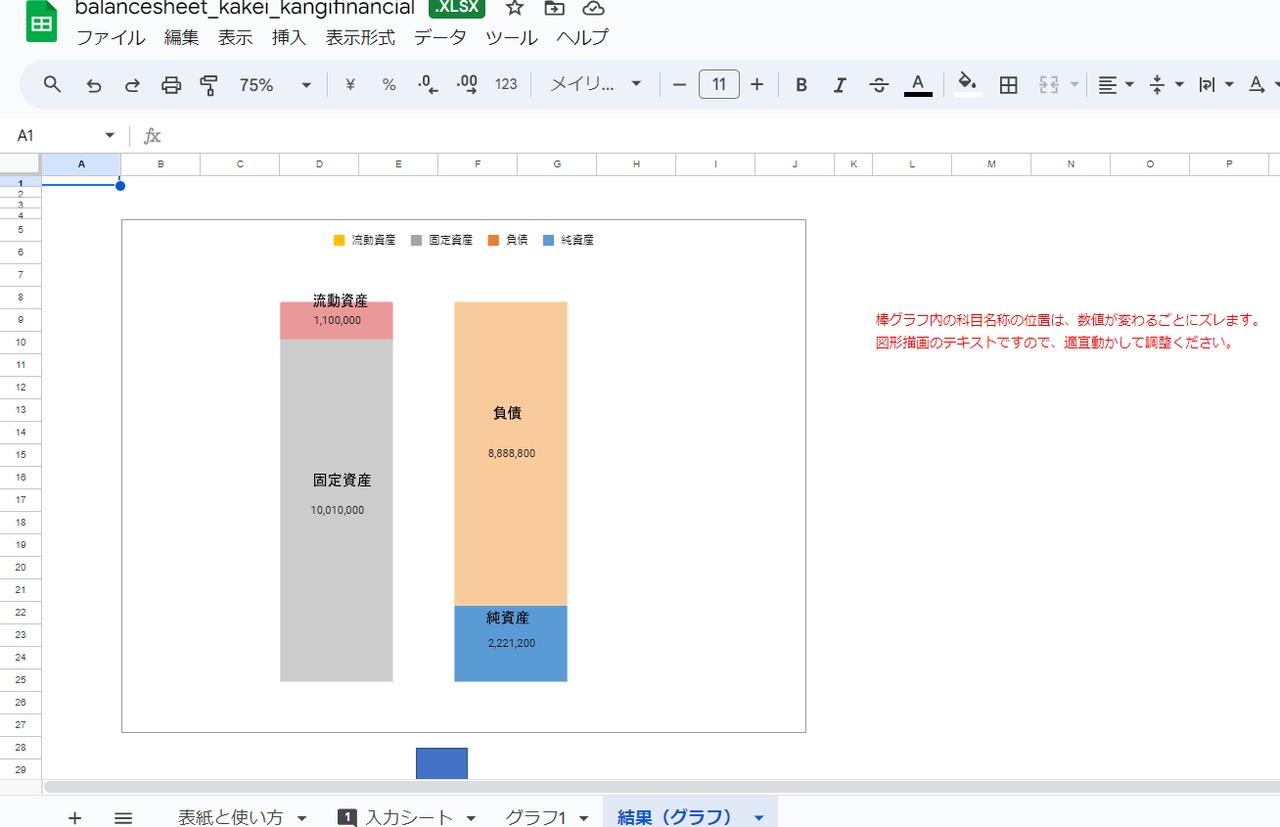
Task: Star the document with star icon
Action: coord(515,9)
